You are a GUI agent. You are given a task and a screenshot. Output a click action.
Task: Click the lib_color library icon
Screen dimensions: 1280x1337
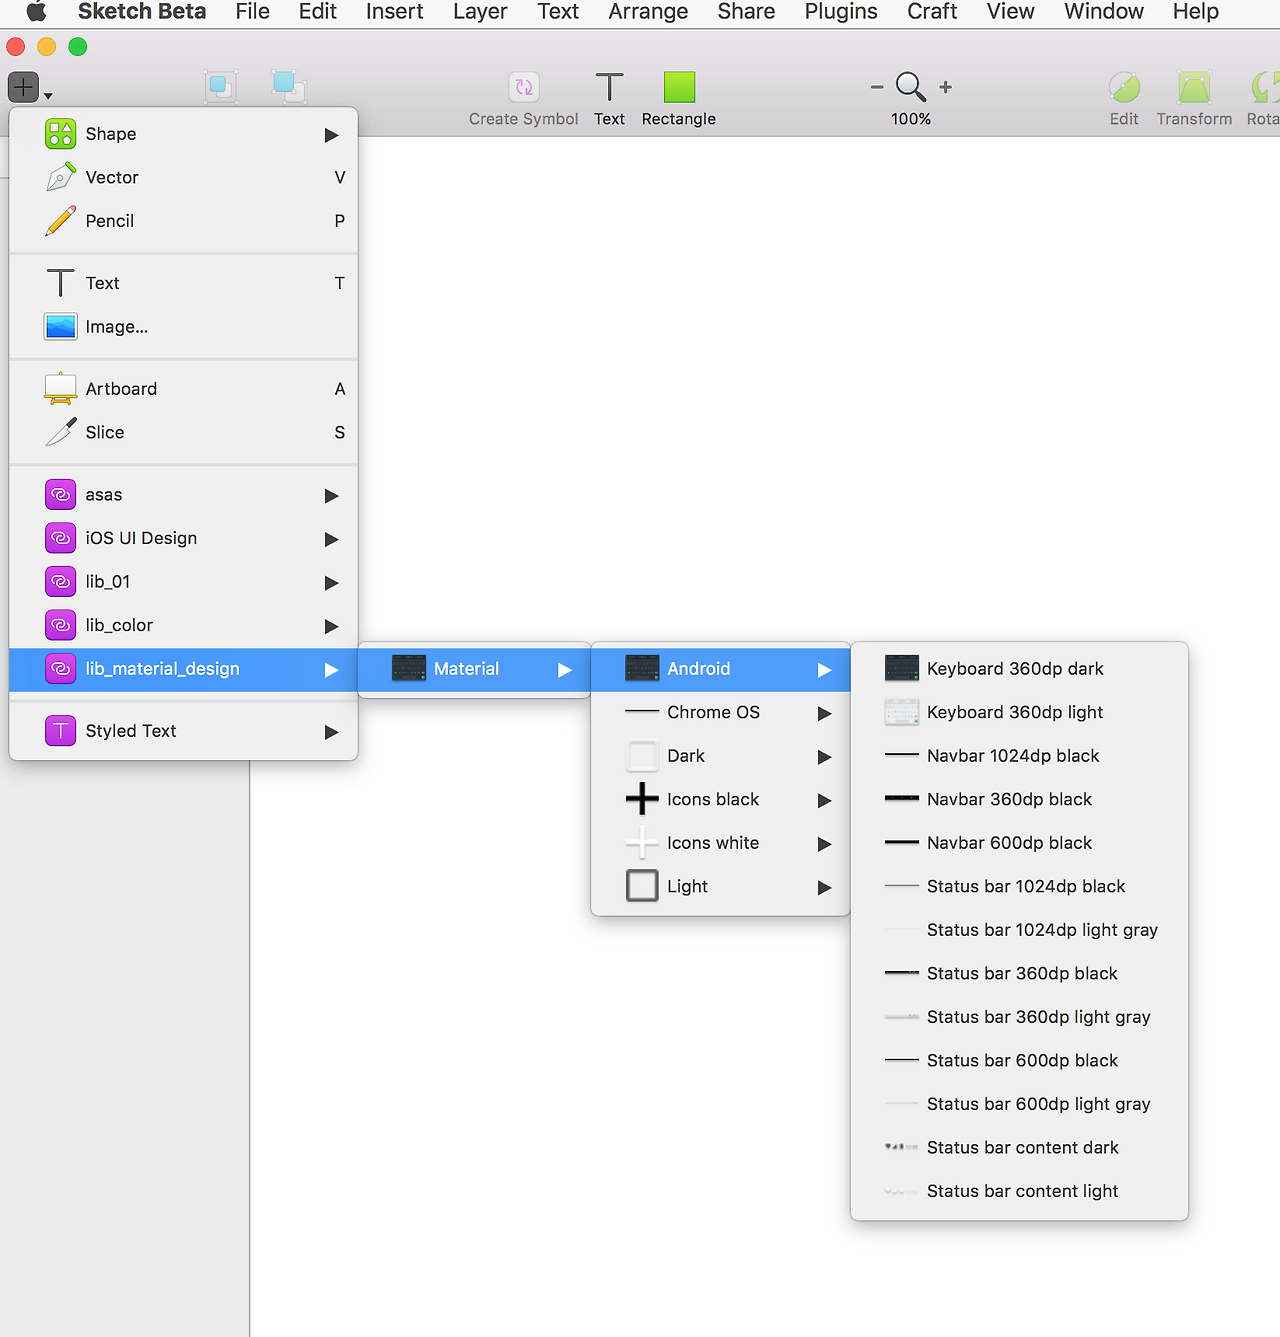(61, 625)
